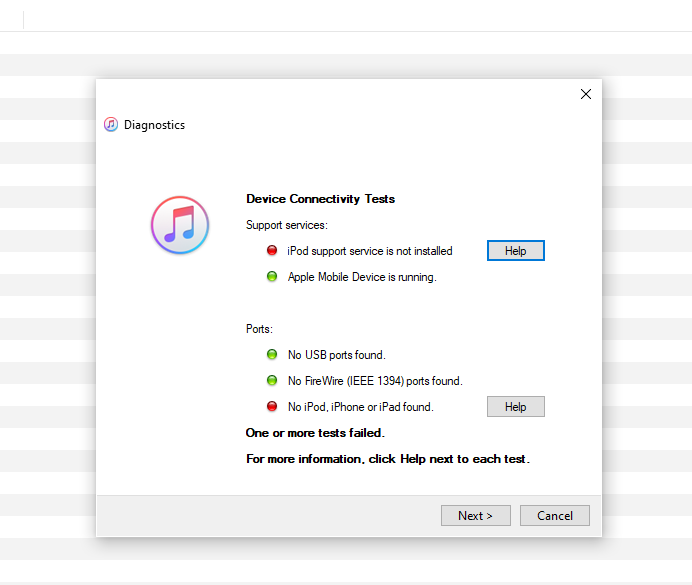This screenshot has height=585, width=692.
Task: Click 'One or more tests failed.' message
Action: tap(315, 433)
